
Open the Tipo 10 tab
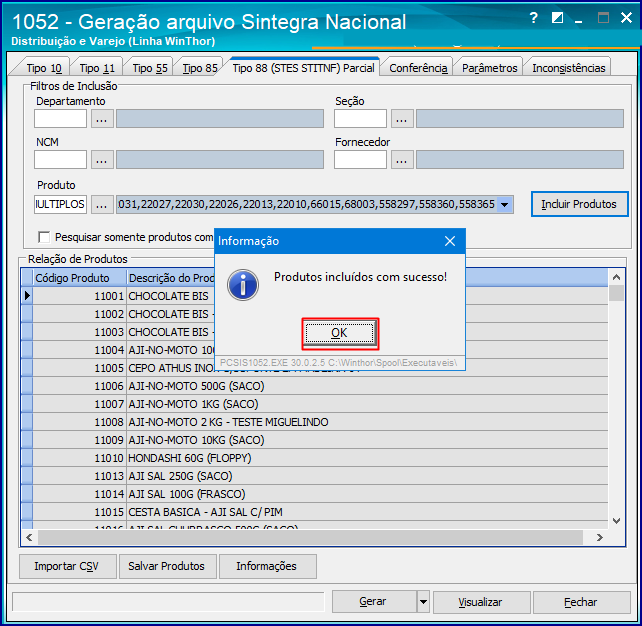click(44, 68)
